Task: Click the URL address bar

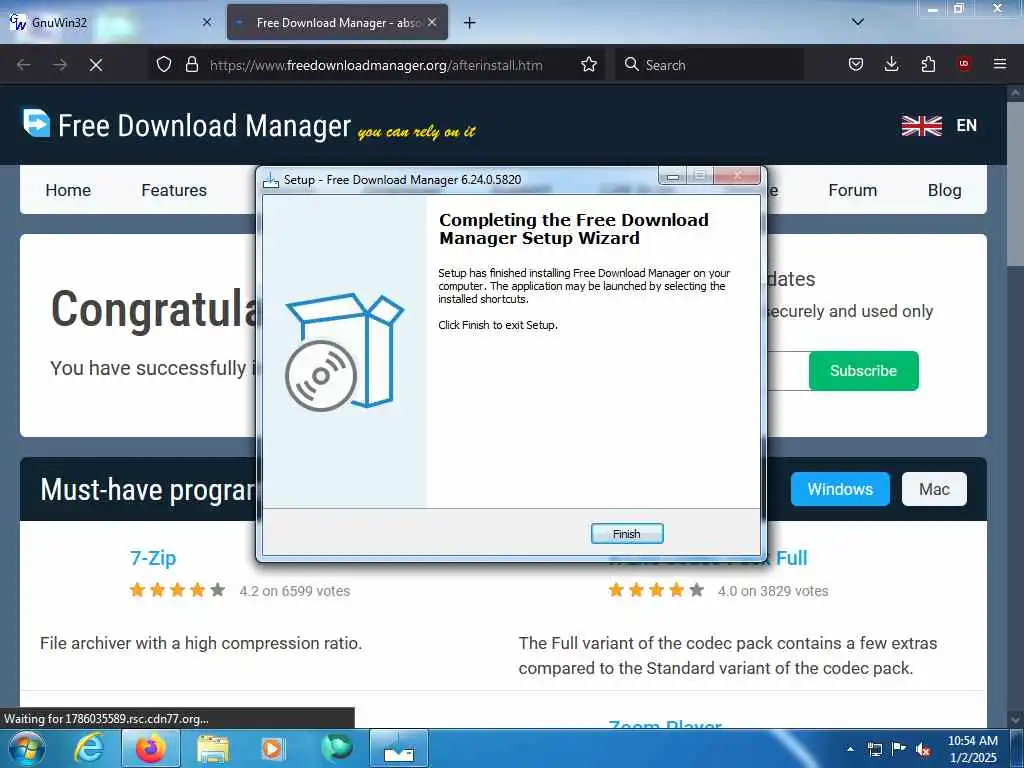Action: point(376,65)
